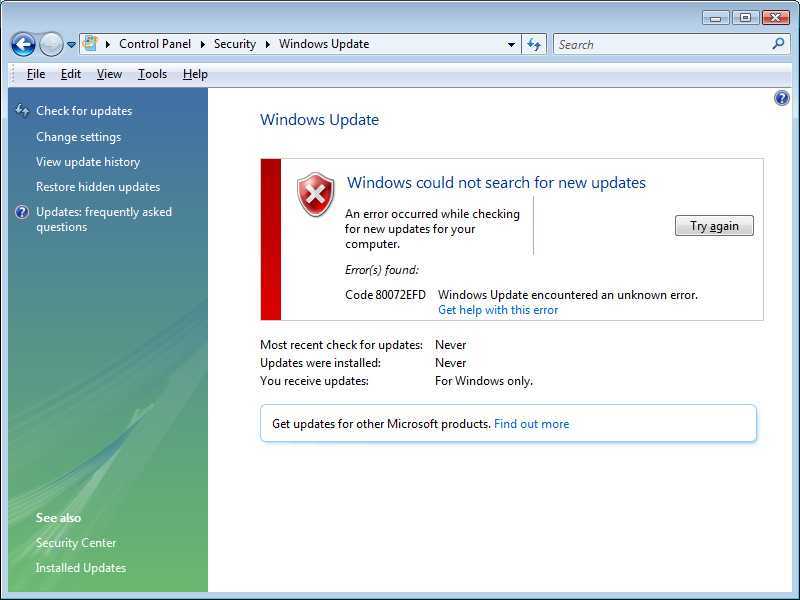
Task: Click the magnifying glass search icon
Action: point(778,44)
